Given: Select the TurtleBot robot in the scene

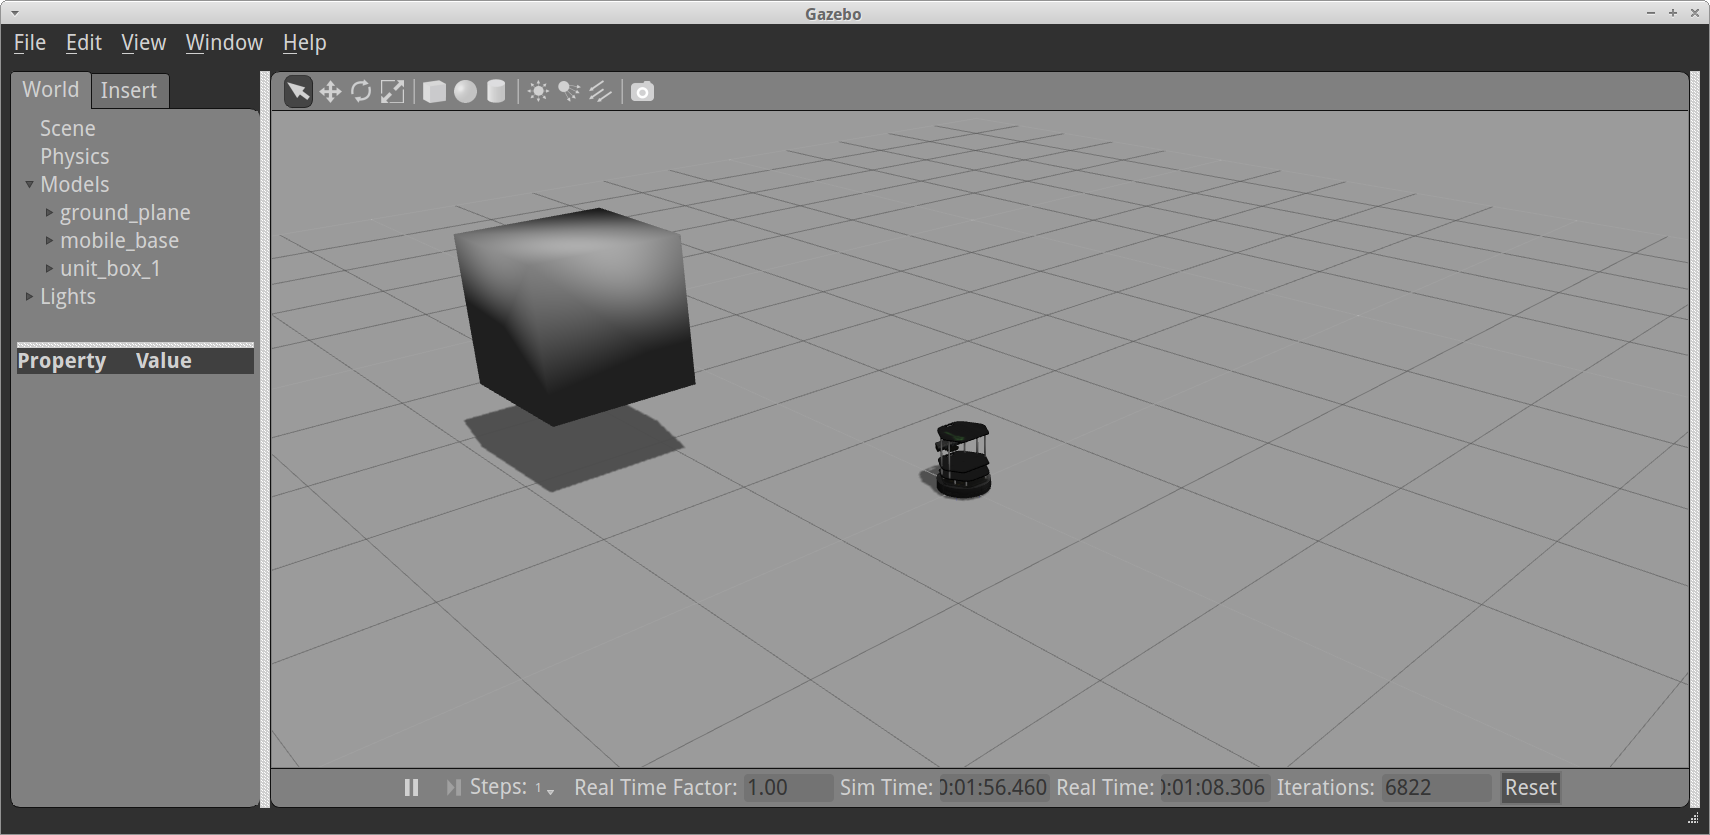Looking at the screenshot, I should pos(963,459).
